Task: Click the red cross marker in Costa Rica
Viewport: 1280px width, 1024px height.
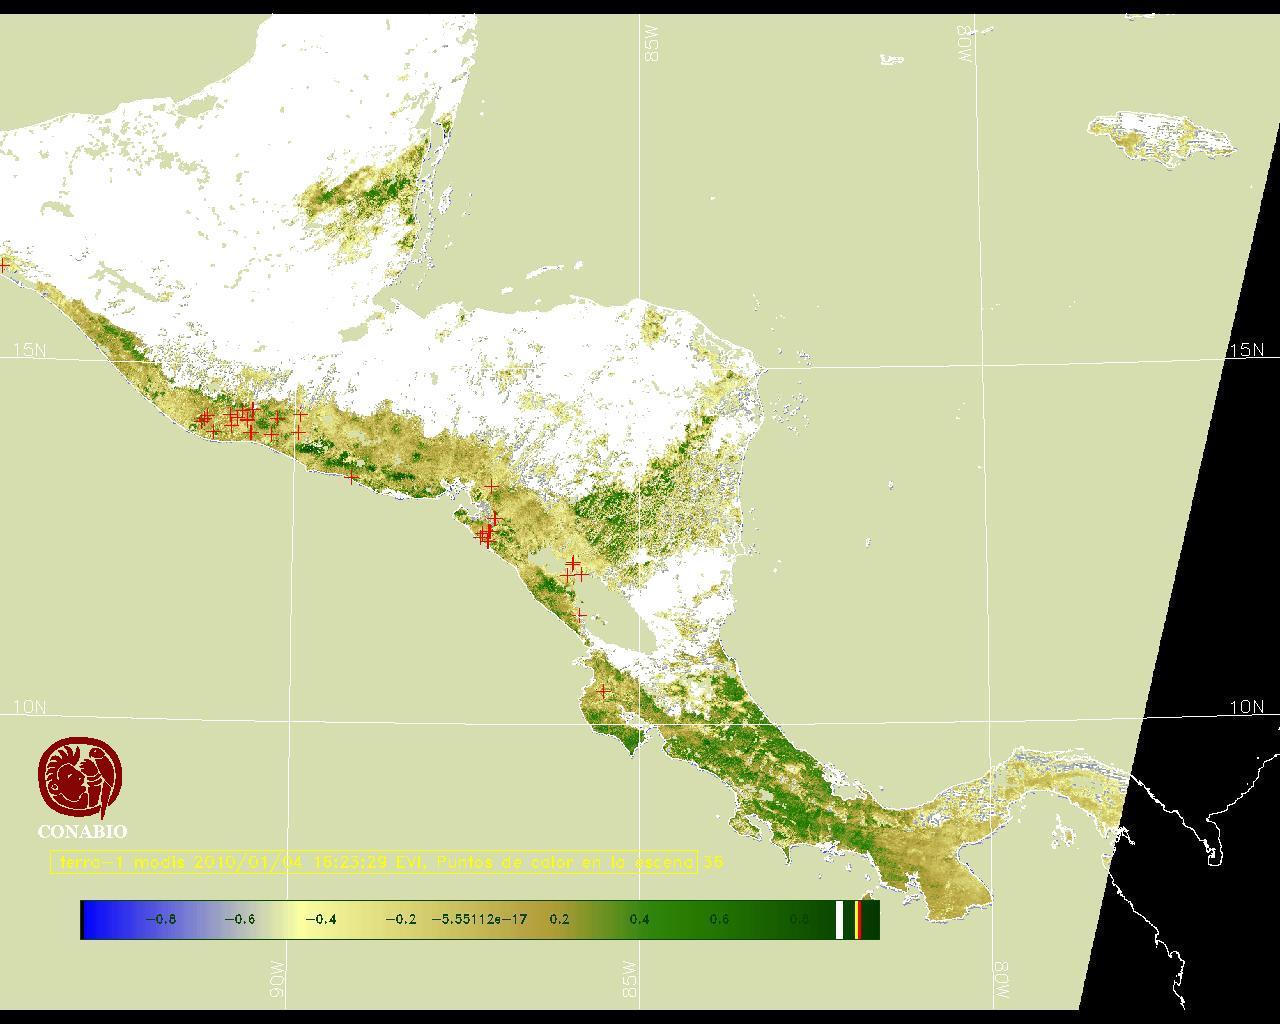Action: [x=603, y=691]
